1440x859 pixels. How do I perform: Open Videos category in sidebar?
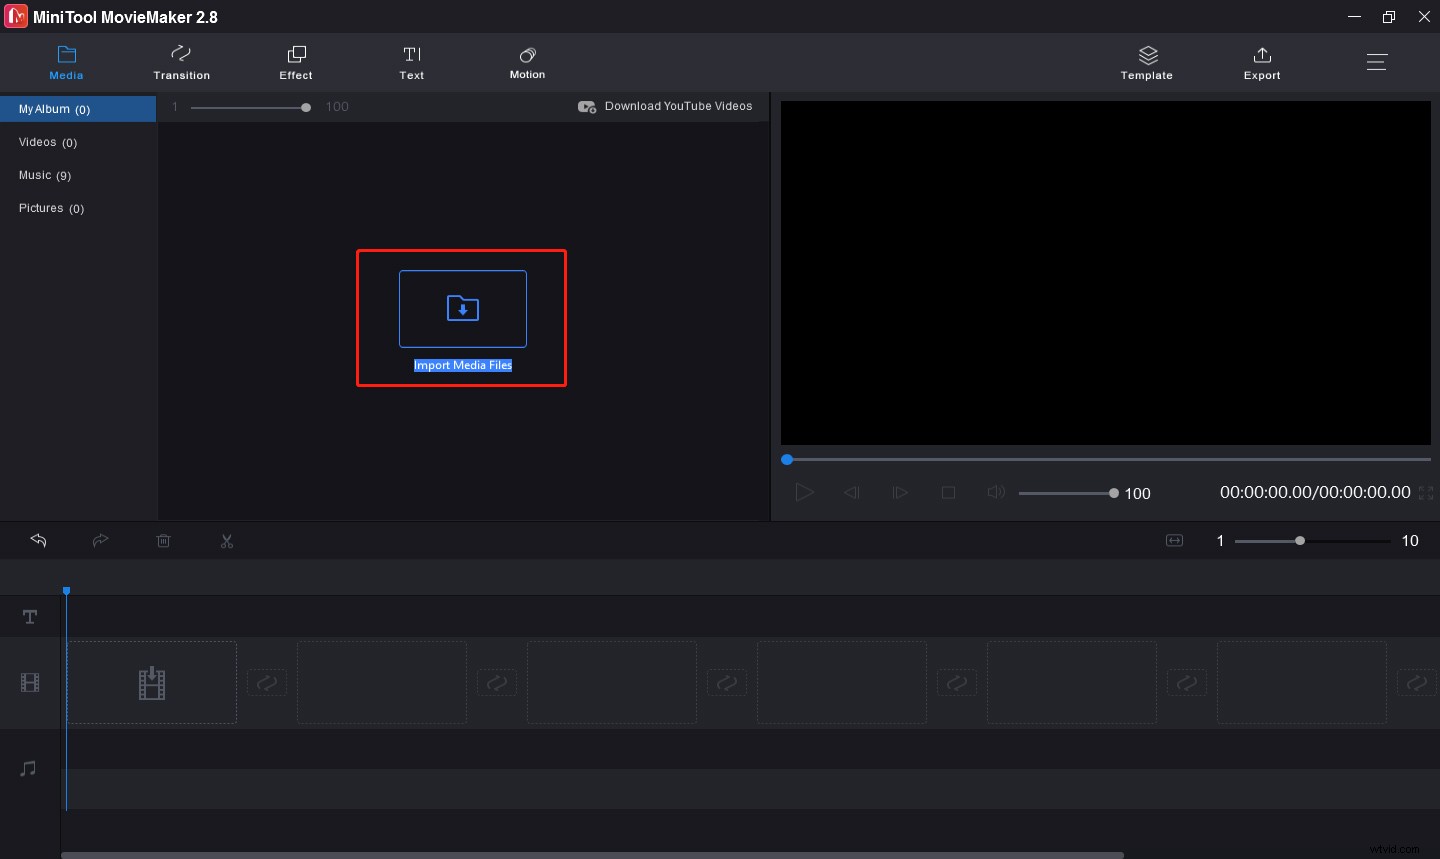click(47, 142)
